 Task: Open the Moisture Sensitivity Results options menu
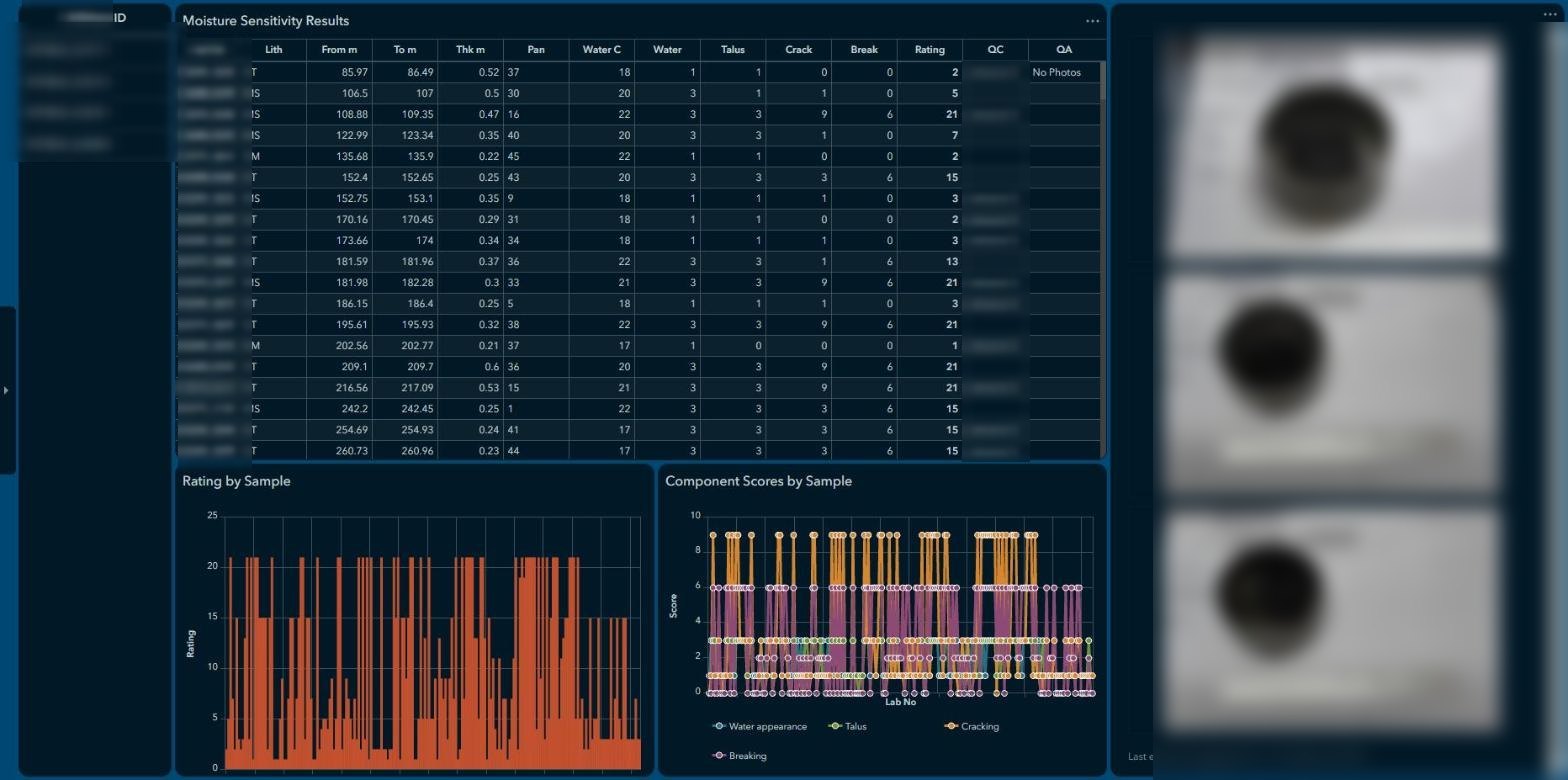pos(1092,21)
